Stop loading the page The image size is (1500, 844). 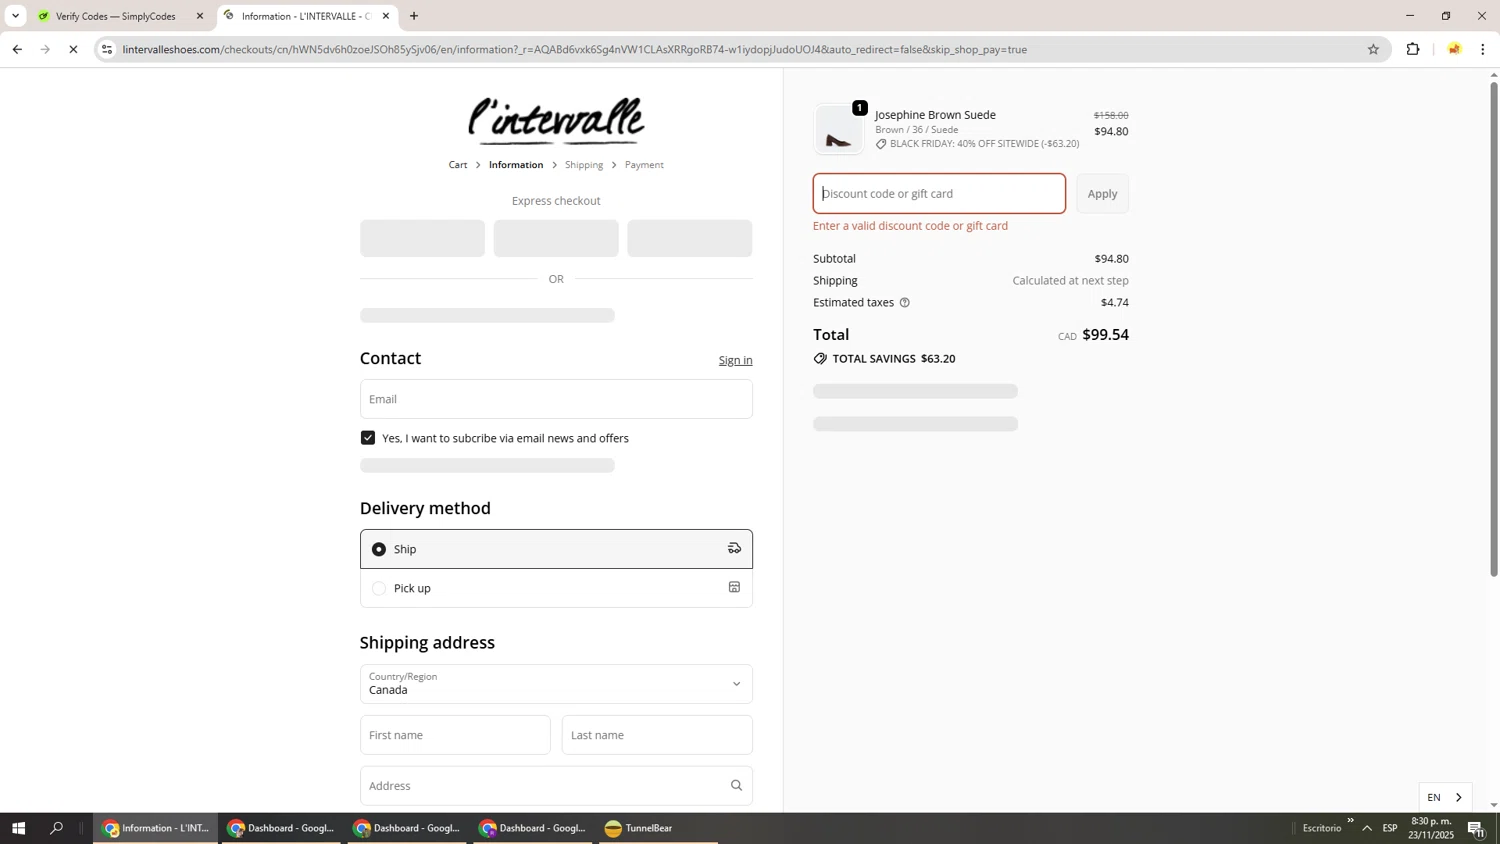(73, 49)
